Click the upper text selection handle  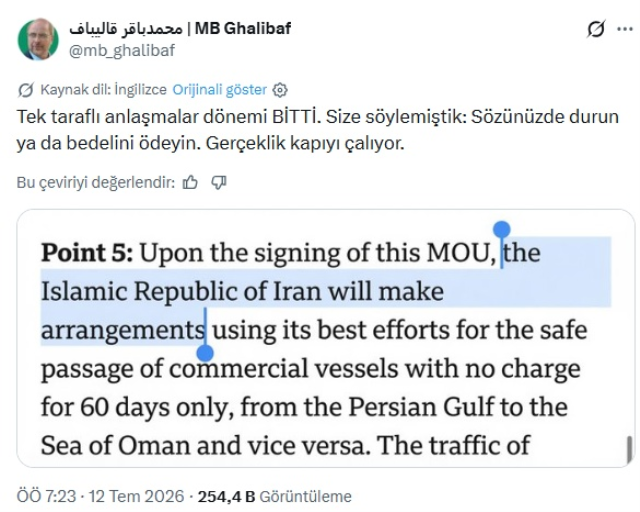[x=502, y=229]
